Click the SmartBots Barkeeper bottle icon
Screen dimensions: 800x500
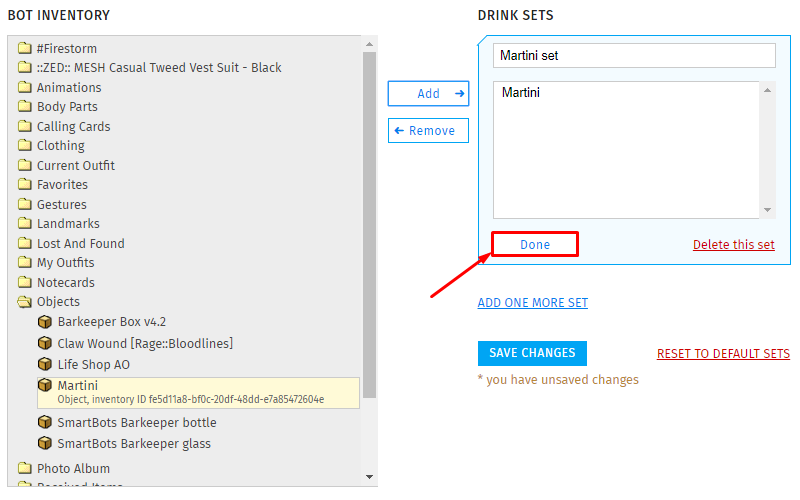(x=45, y=422)
